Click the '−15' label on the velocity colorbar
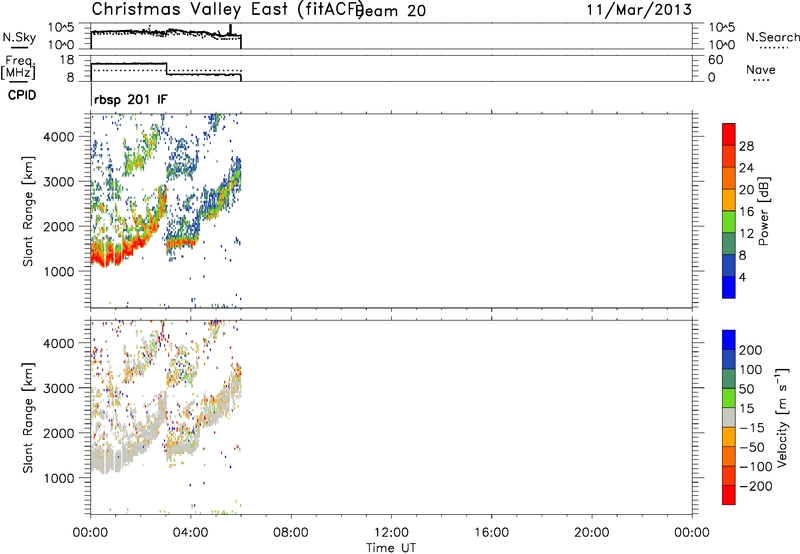The image size is (800, 554). (752, 428)
